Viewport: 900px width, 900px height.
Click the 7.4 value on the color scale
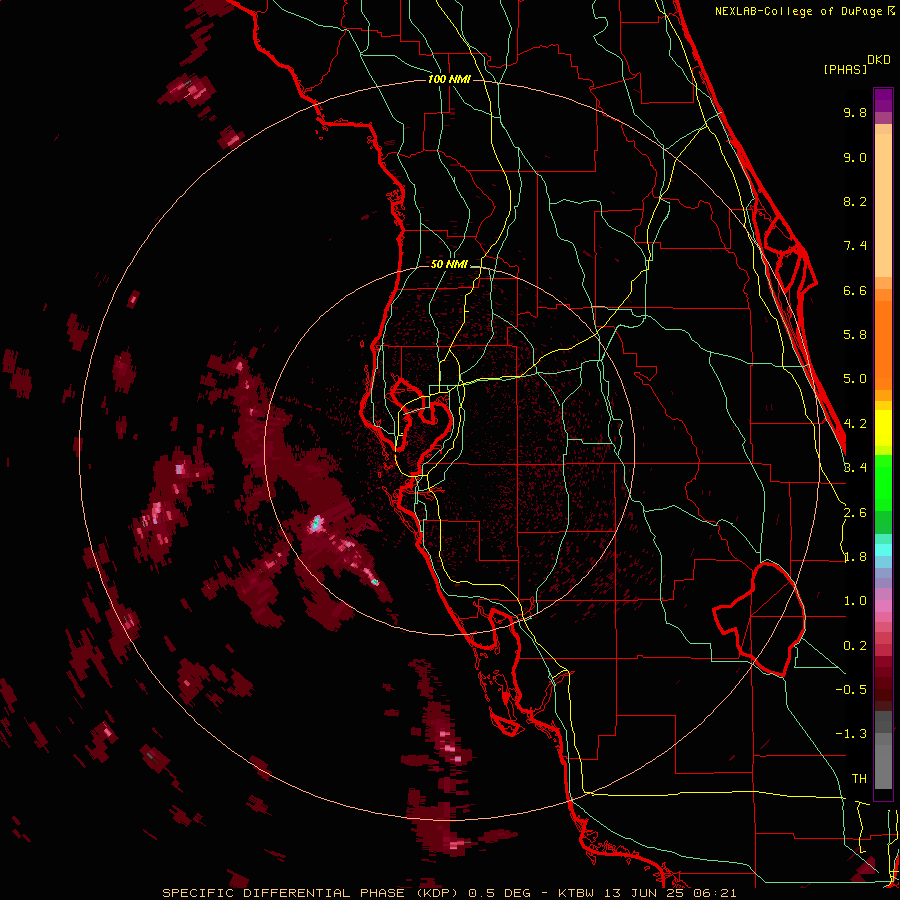(855, 246)
